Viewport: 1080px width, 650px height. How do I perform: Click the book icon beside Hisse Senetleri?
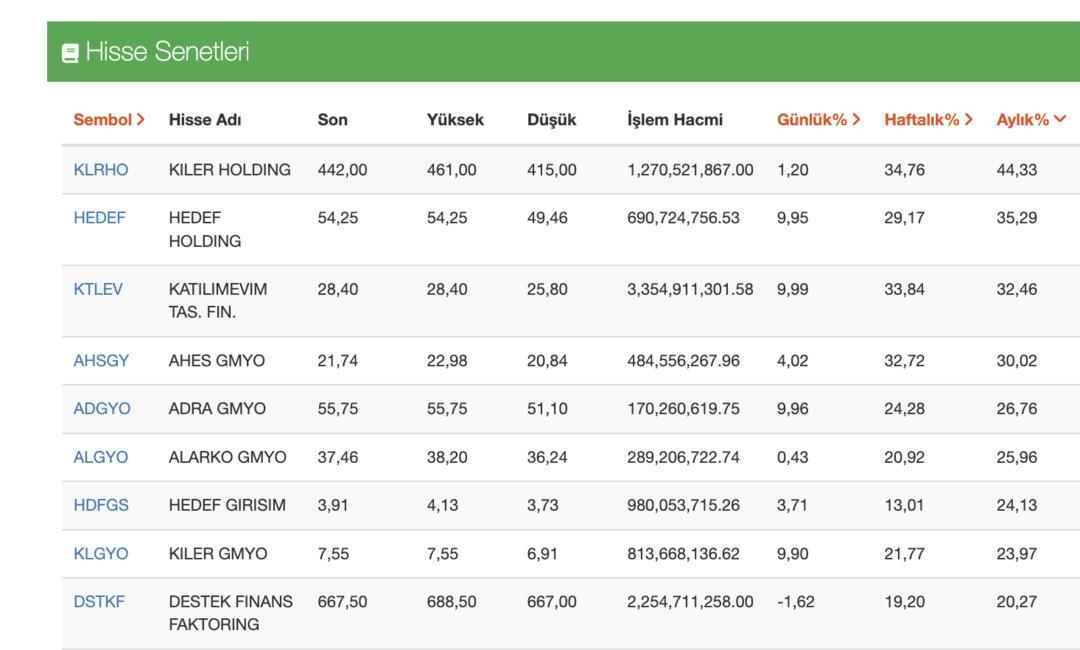(x=70, y=53)
